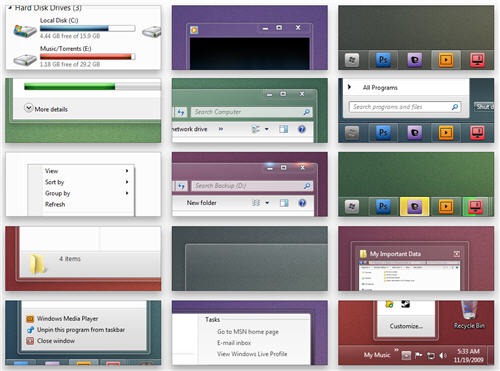Launch Photoshop from the blue taskbar
Screen dimensions: 500x371
(x=383, y=133)
